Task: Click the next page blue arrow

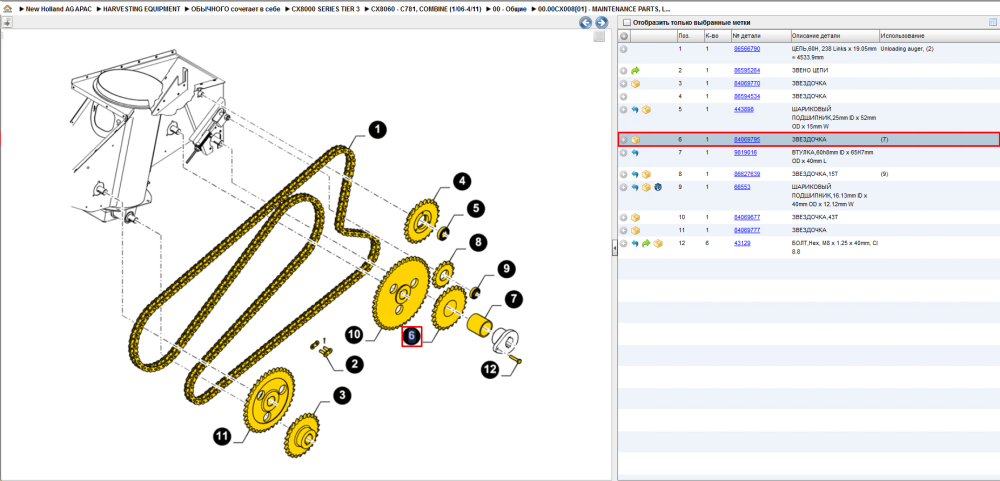Action: (601, 23)
